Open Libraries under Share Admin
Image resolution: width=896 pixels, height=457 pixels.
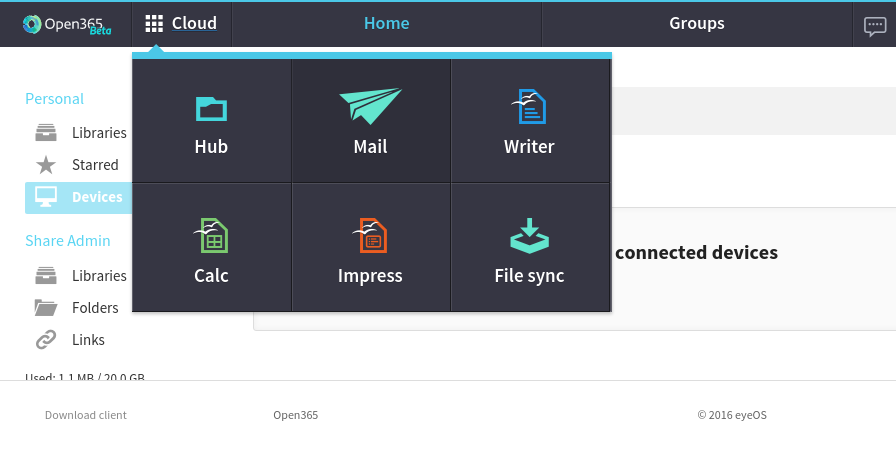coord(99,276)
